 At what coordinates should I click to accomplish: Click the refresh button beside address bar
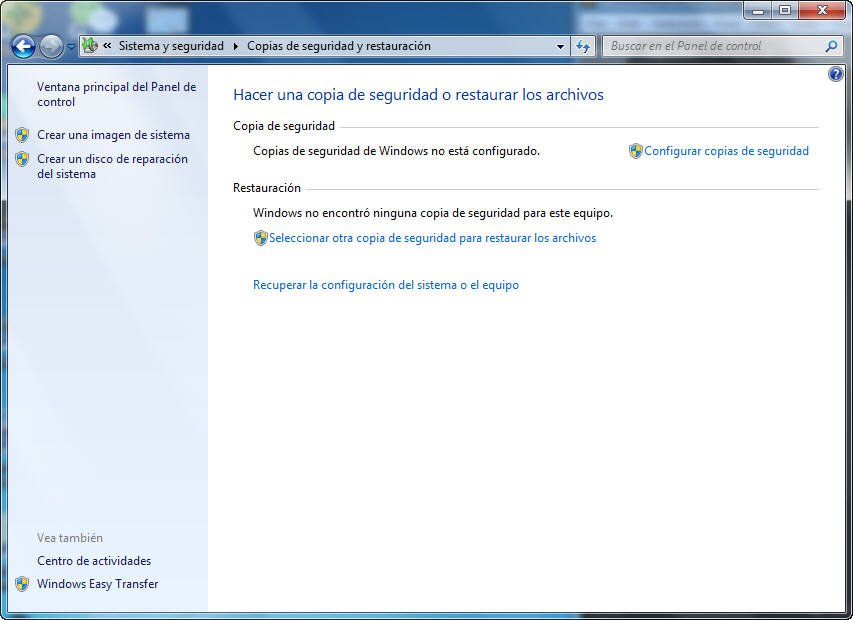click(x=583, y=46)
